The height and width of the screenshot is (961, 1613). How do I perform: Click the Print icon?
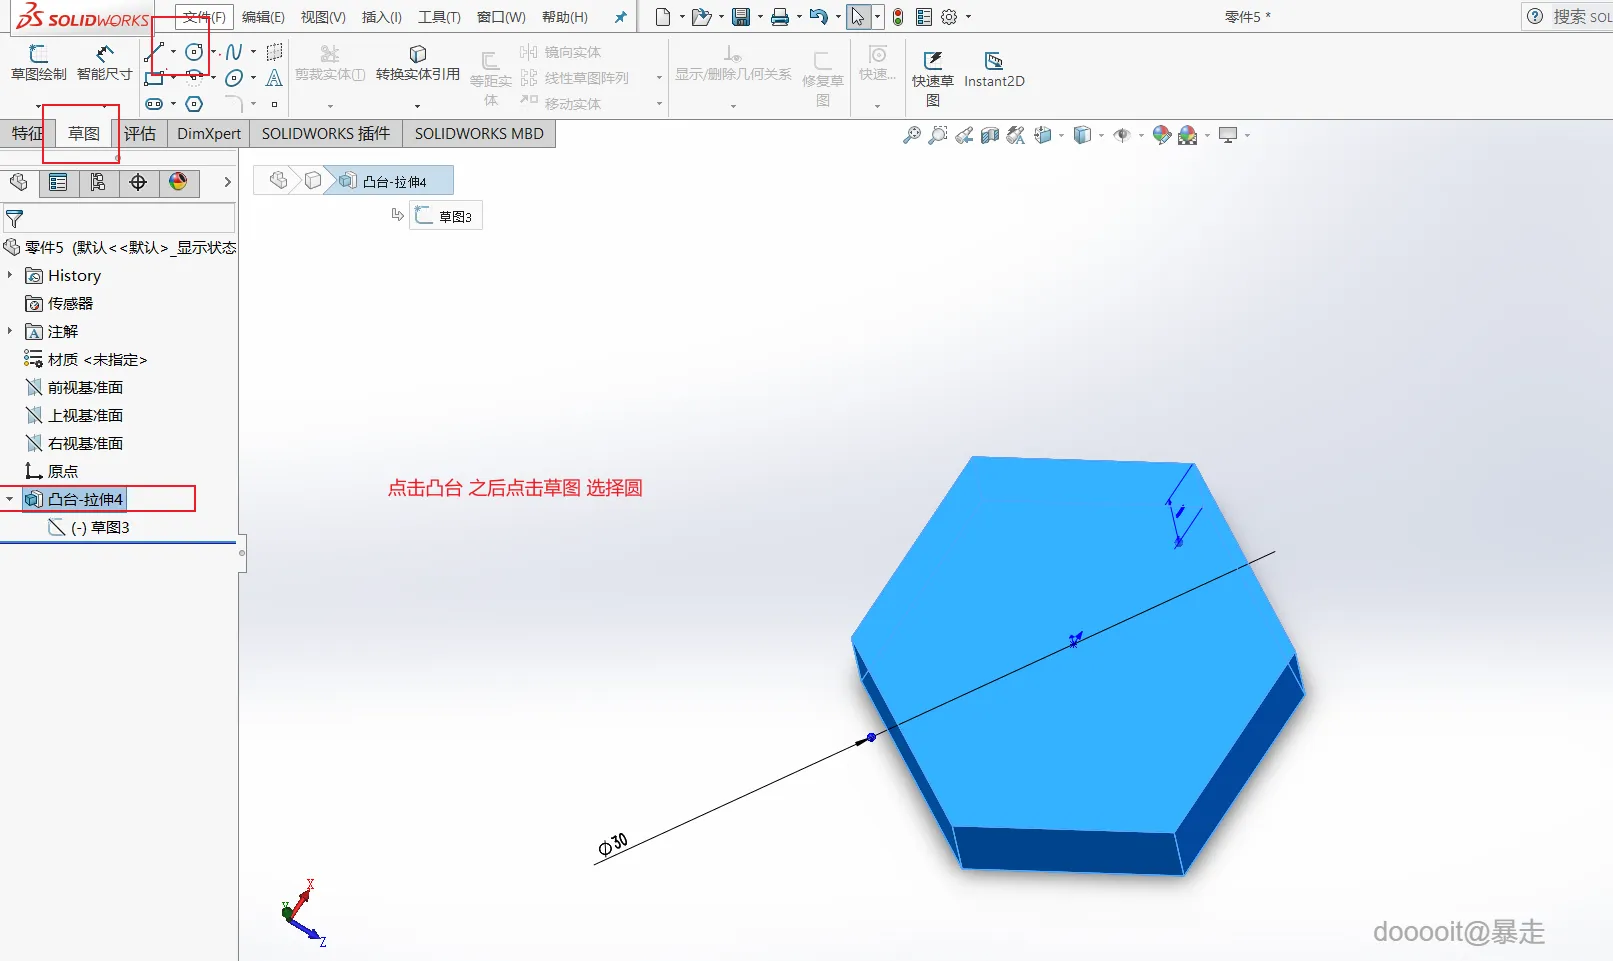[780, 17]
